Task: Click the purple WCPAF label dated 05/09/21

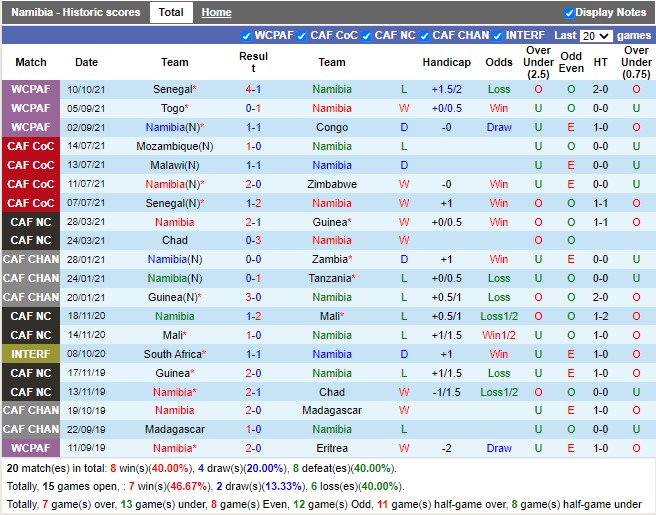Action: (x=31, y=108)
